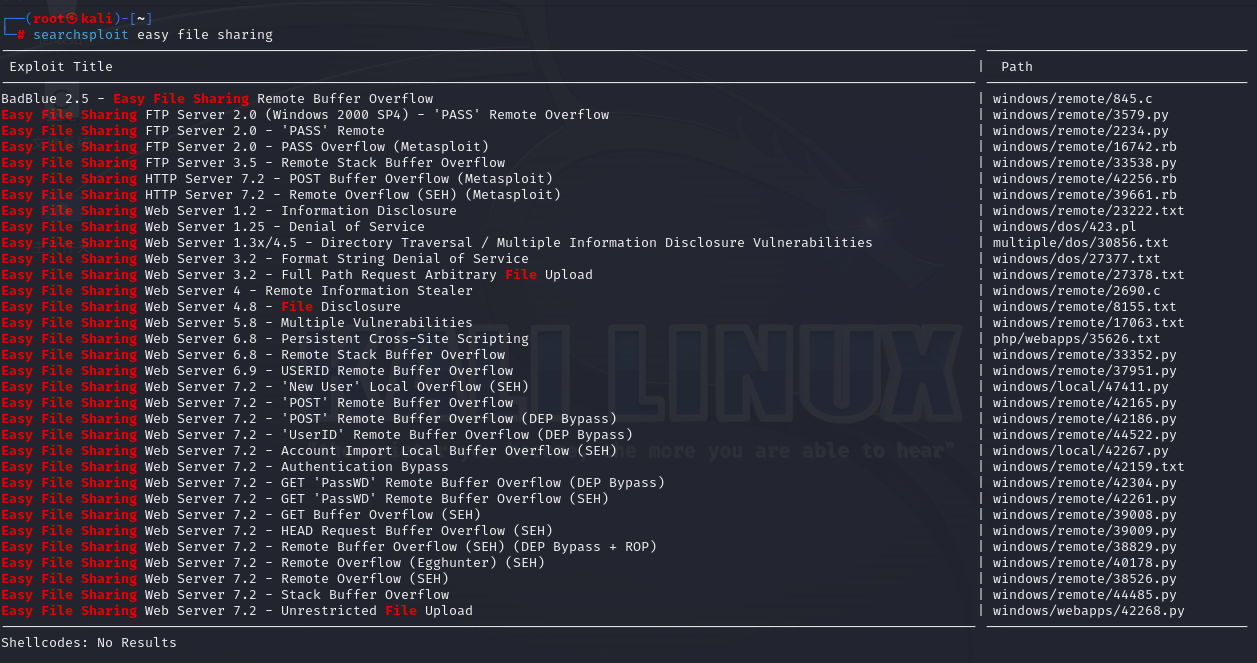Click Web Server 7.2 Authentication Bypass title
Screen dimensions: 1257x663
(x=225, y=467)
